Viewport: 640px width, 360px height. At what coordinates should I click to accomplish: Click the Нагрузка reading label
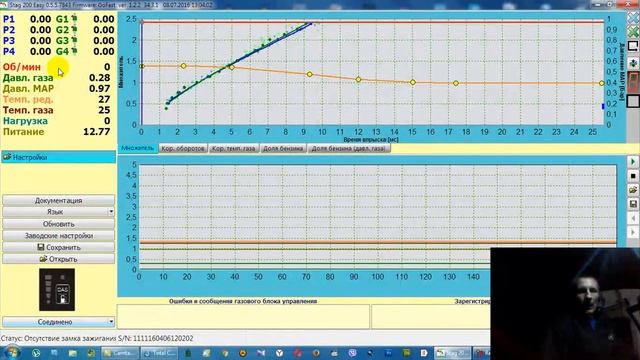(x=25, y=121)
